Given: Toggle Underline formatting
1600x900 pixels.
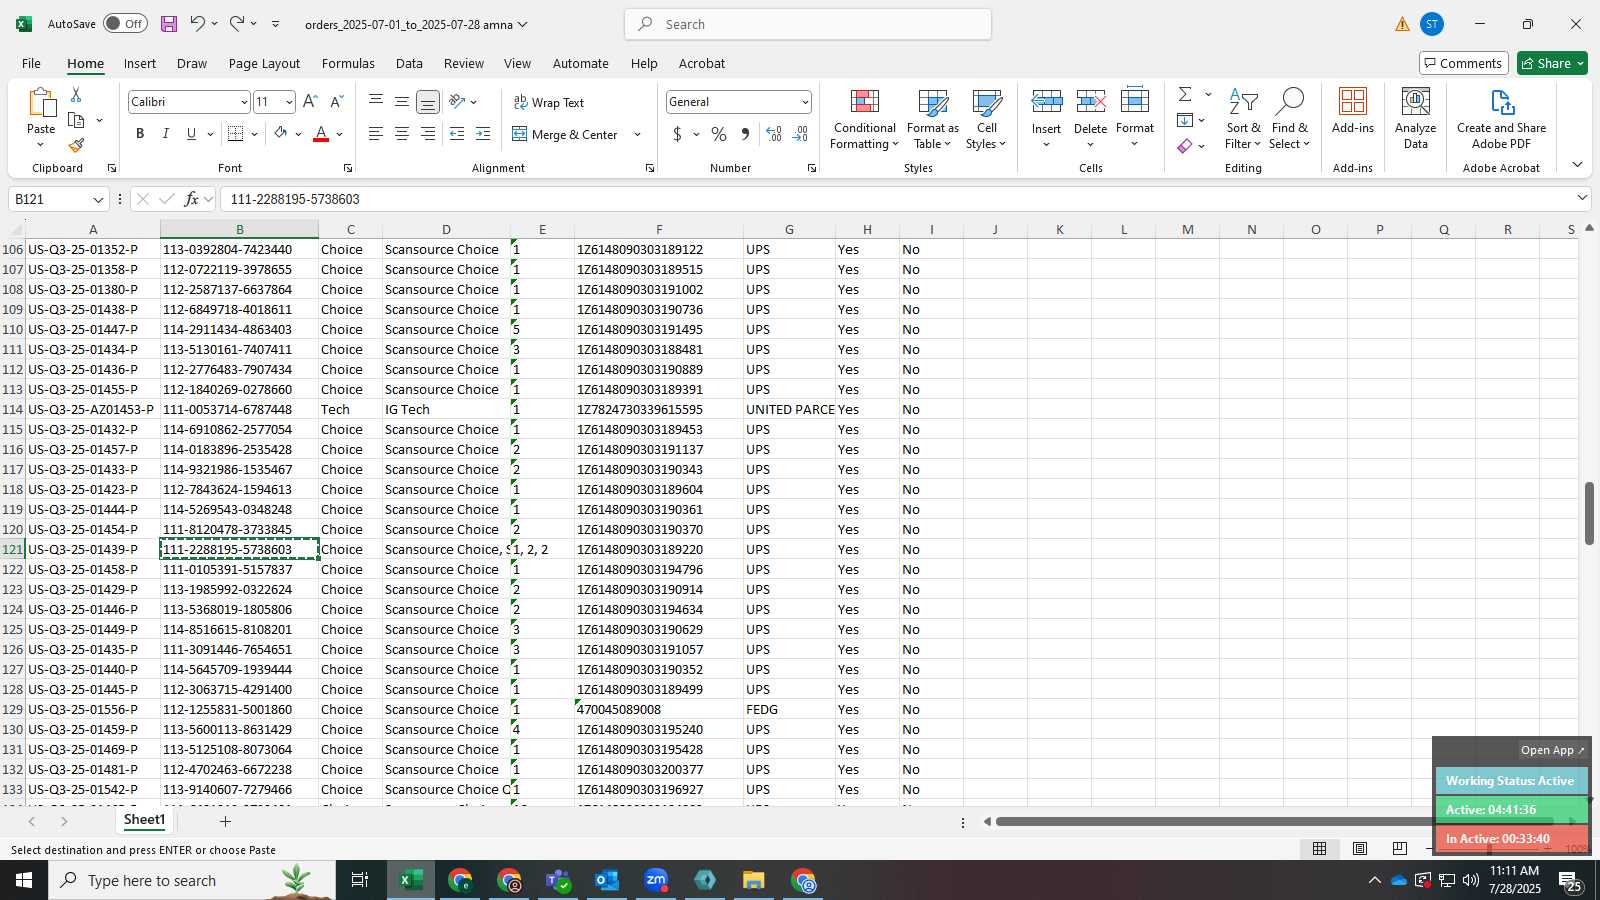Looking at the screenshot, I should pyautogui.click(x=191, y=134).
